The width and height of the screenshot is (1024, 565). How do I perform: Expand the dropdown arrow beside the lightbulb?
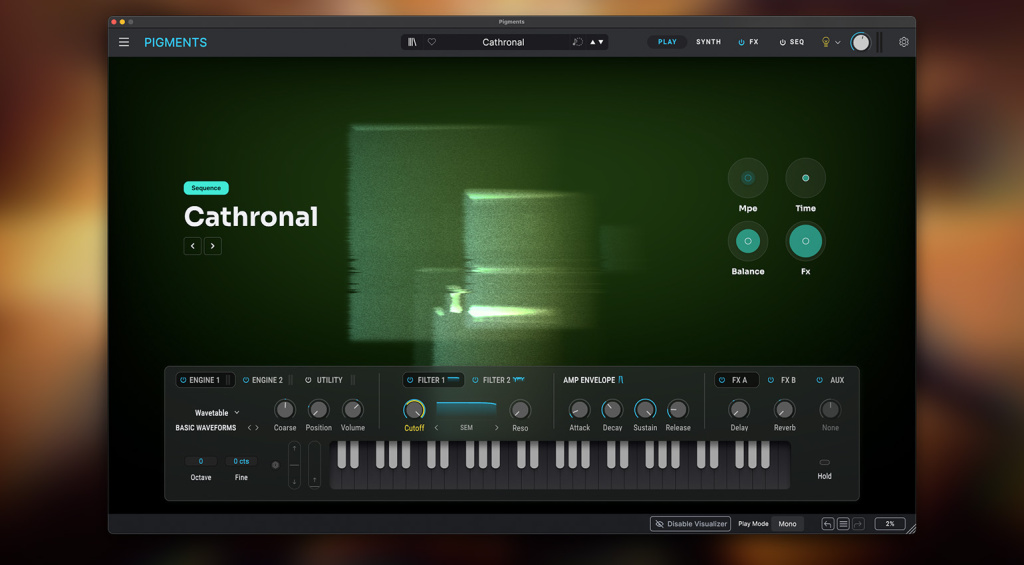[x=838, y=42]
